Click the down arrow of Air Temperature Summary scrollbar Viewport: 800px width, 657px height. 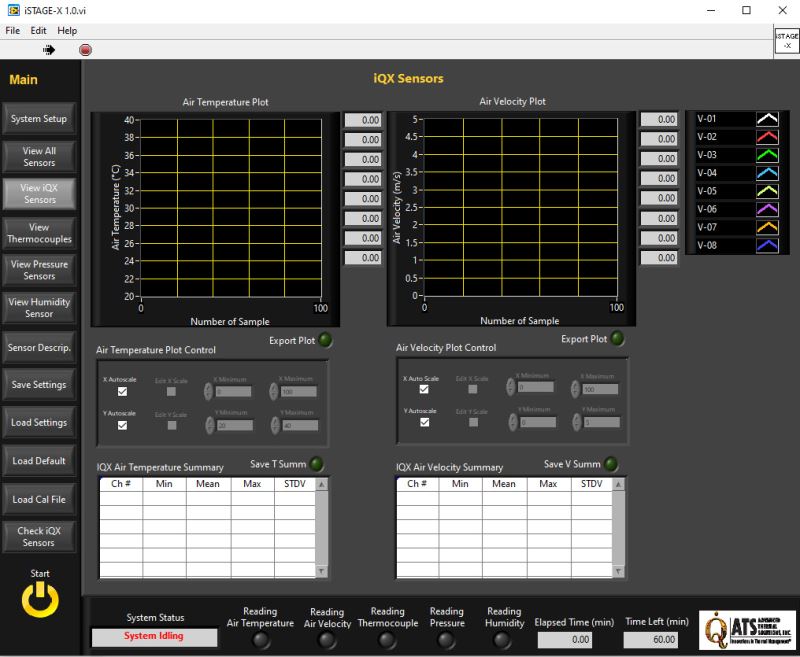[322, 571]
